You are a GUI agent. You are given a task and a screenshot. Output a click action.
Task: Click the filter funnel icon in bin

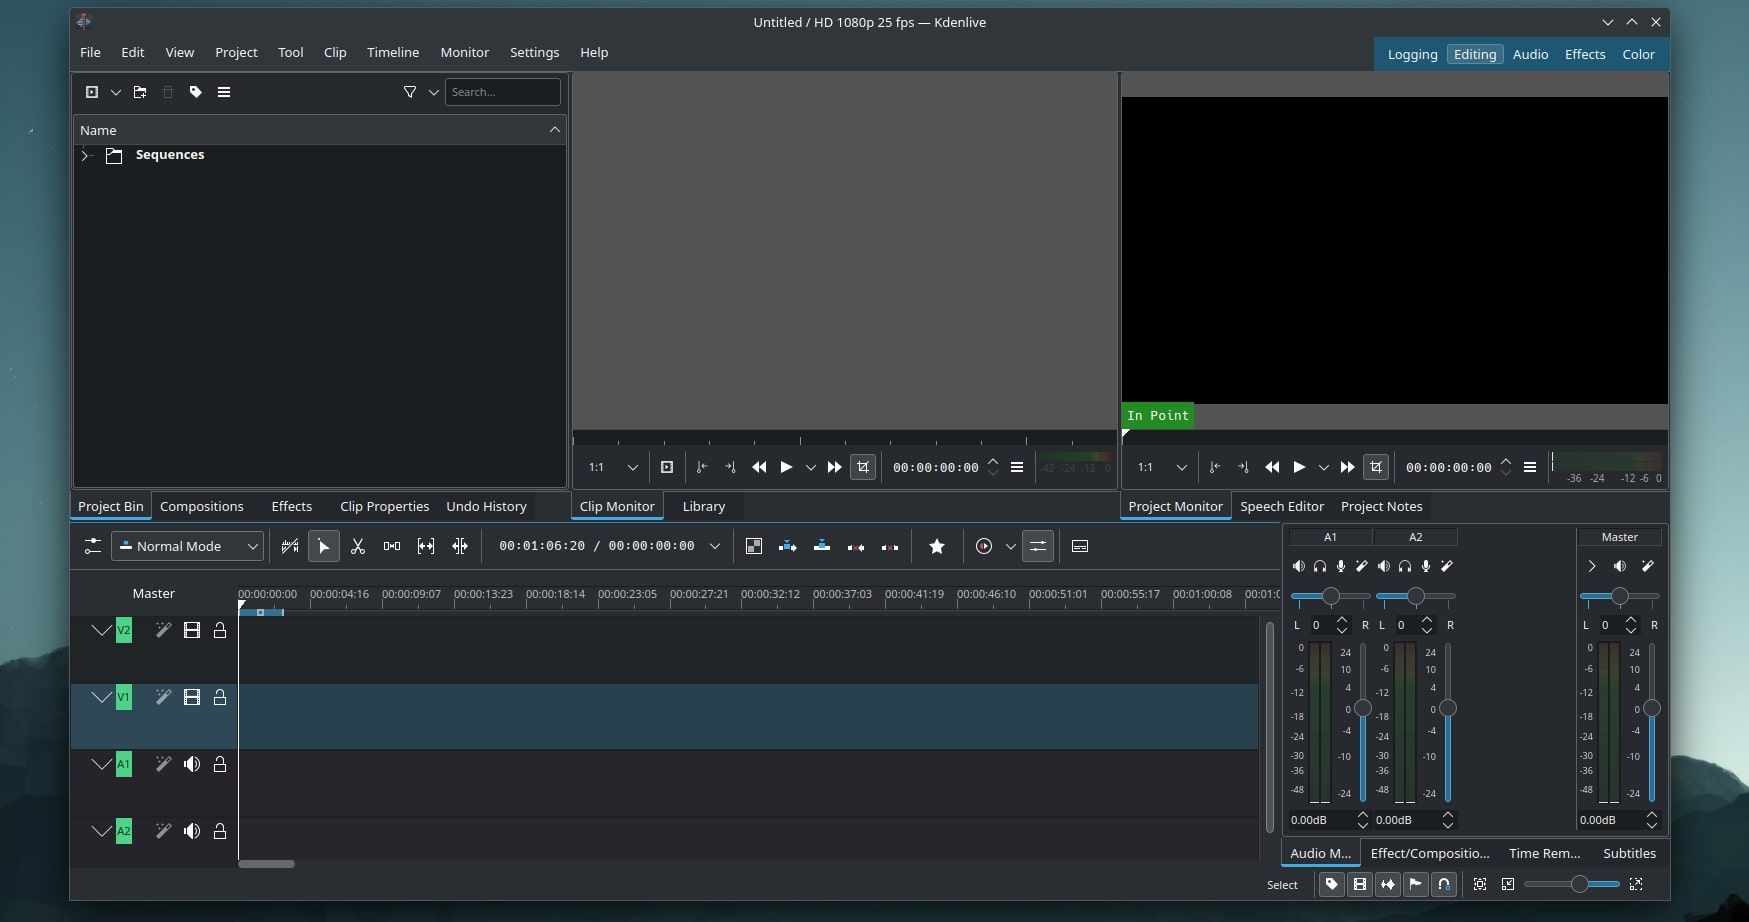coord(410,92)
